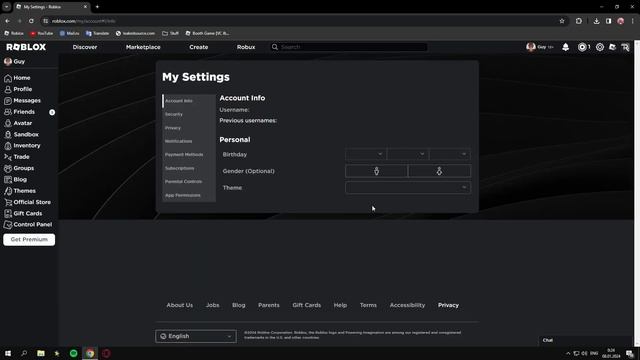Open the Terms footer link

coord(368,305)
